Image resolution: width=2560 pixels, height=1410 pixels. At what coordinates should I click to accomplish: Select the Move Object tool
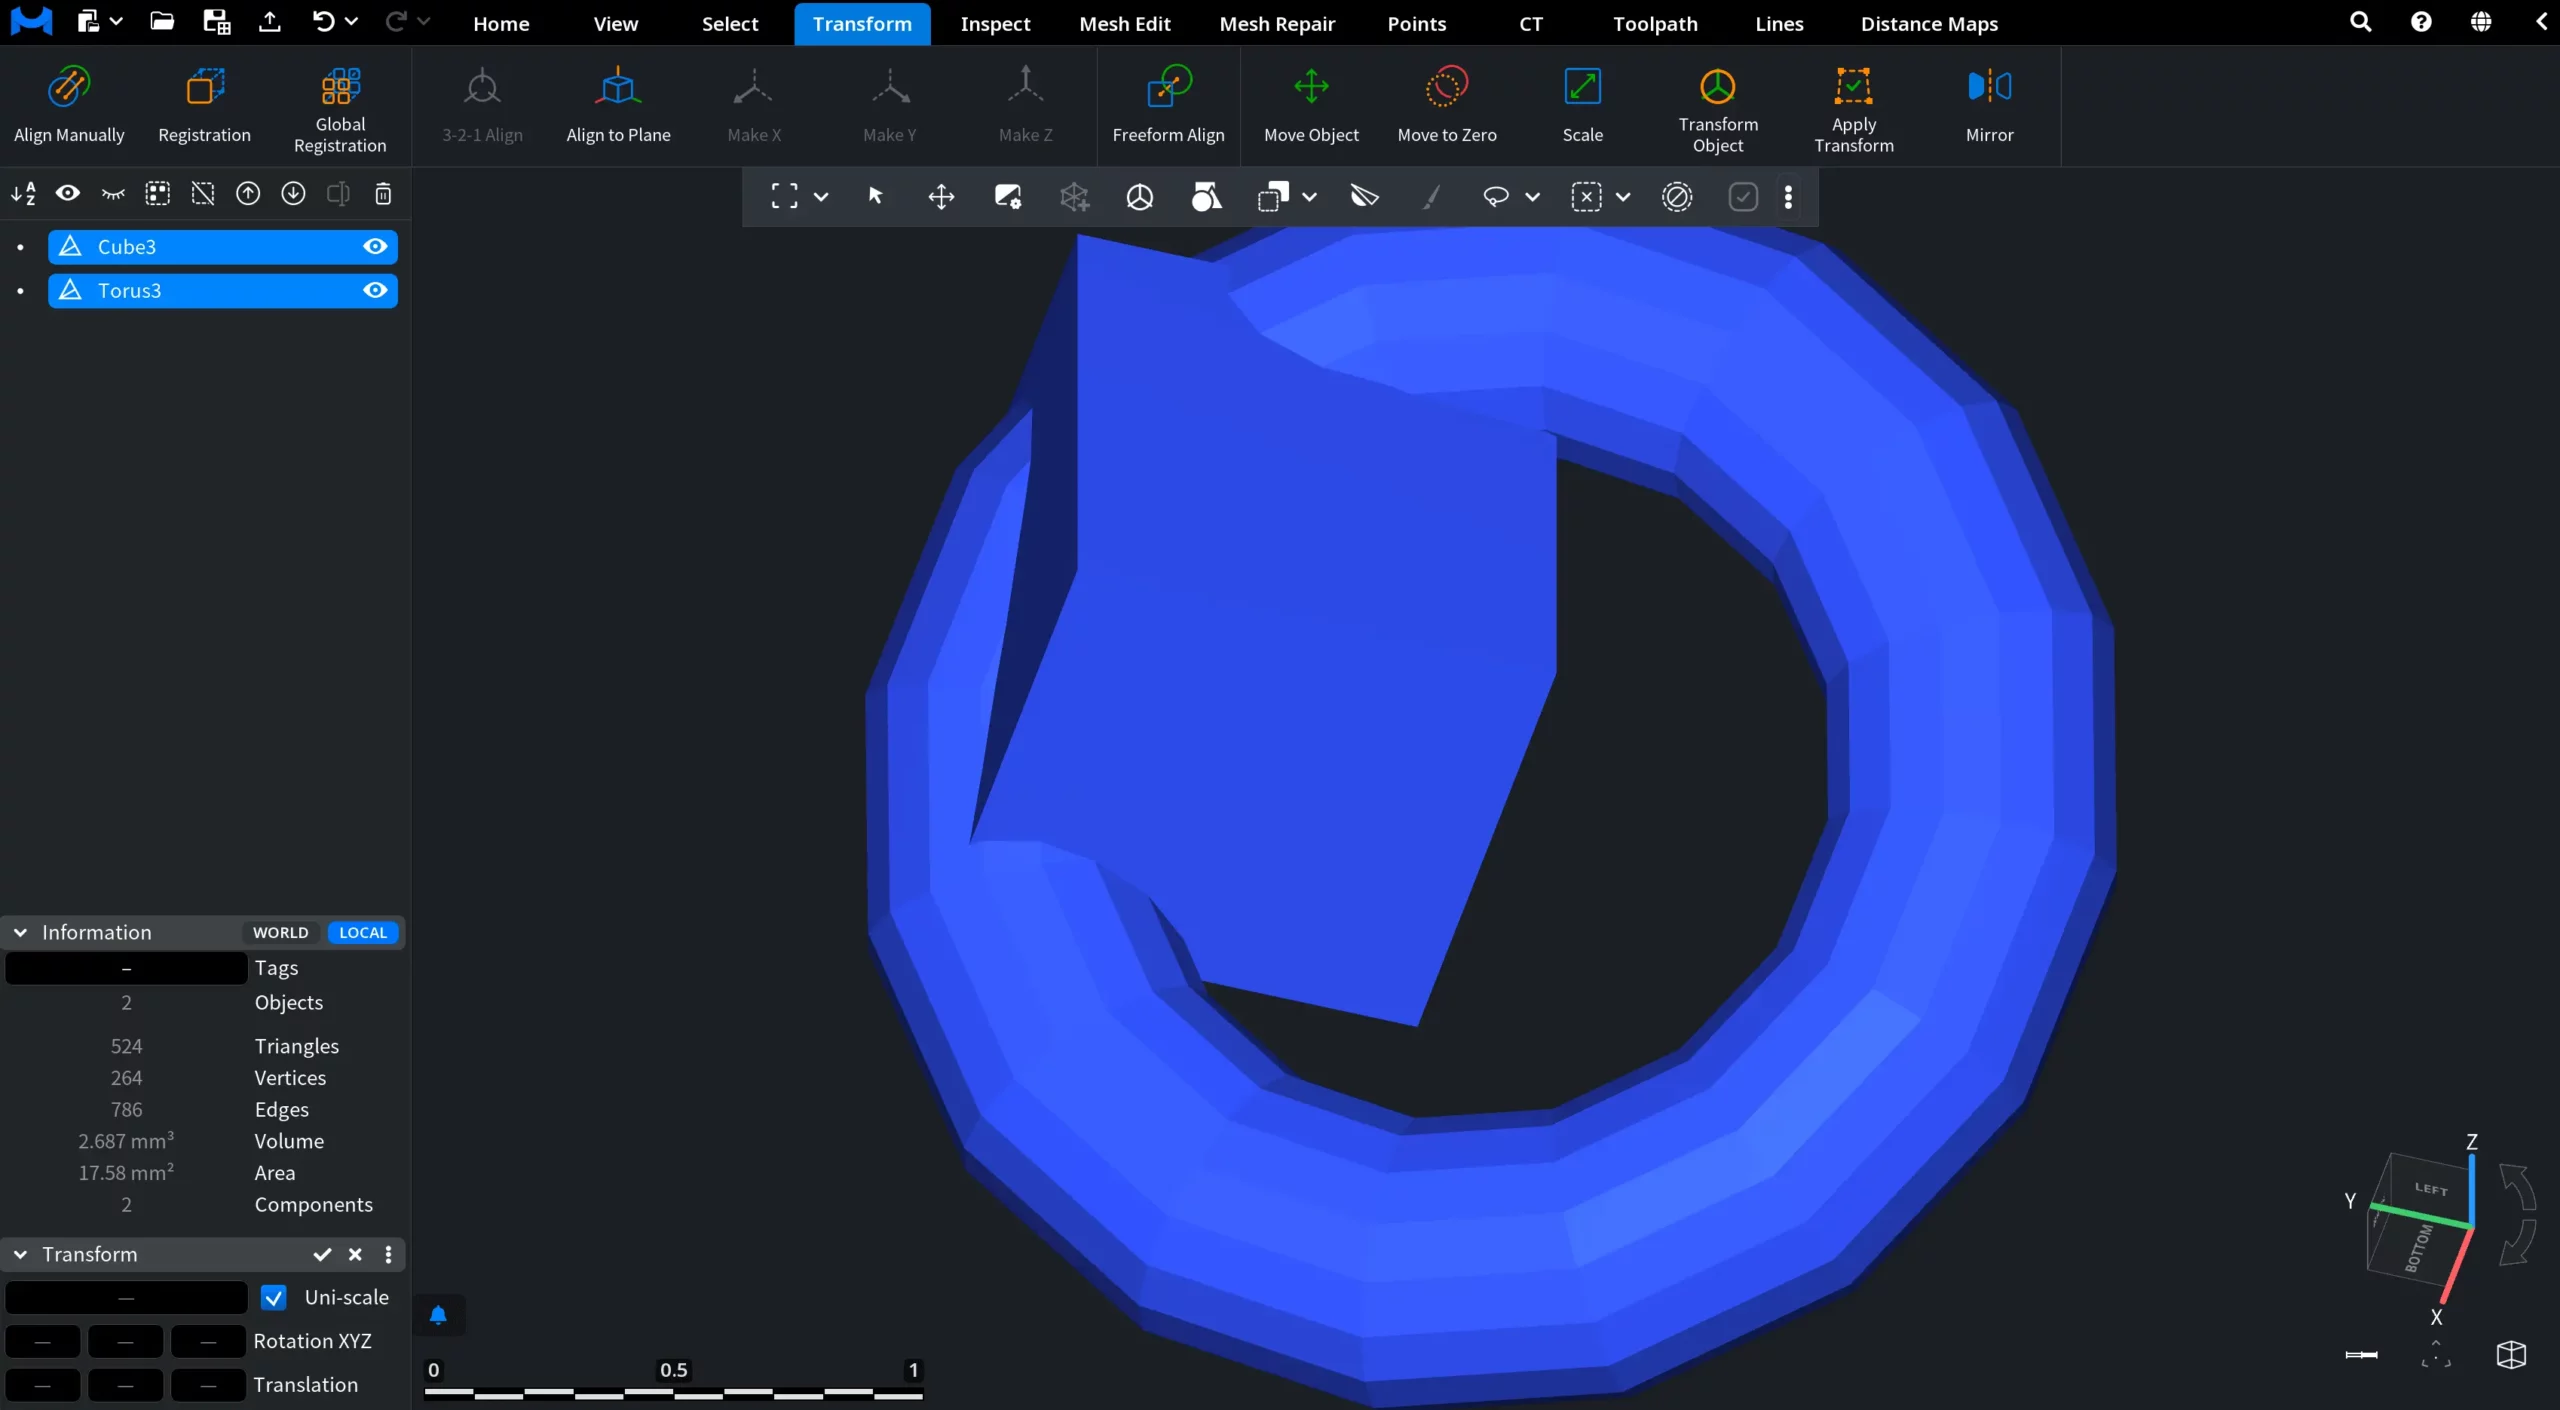point(1311,105)
